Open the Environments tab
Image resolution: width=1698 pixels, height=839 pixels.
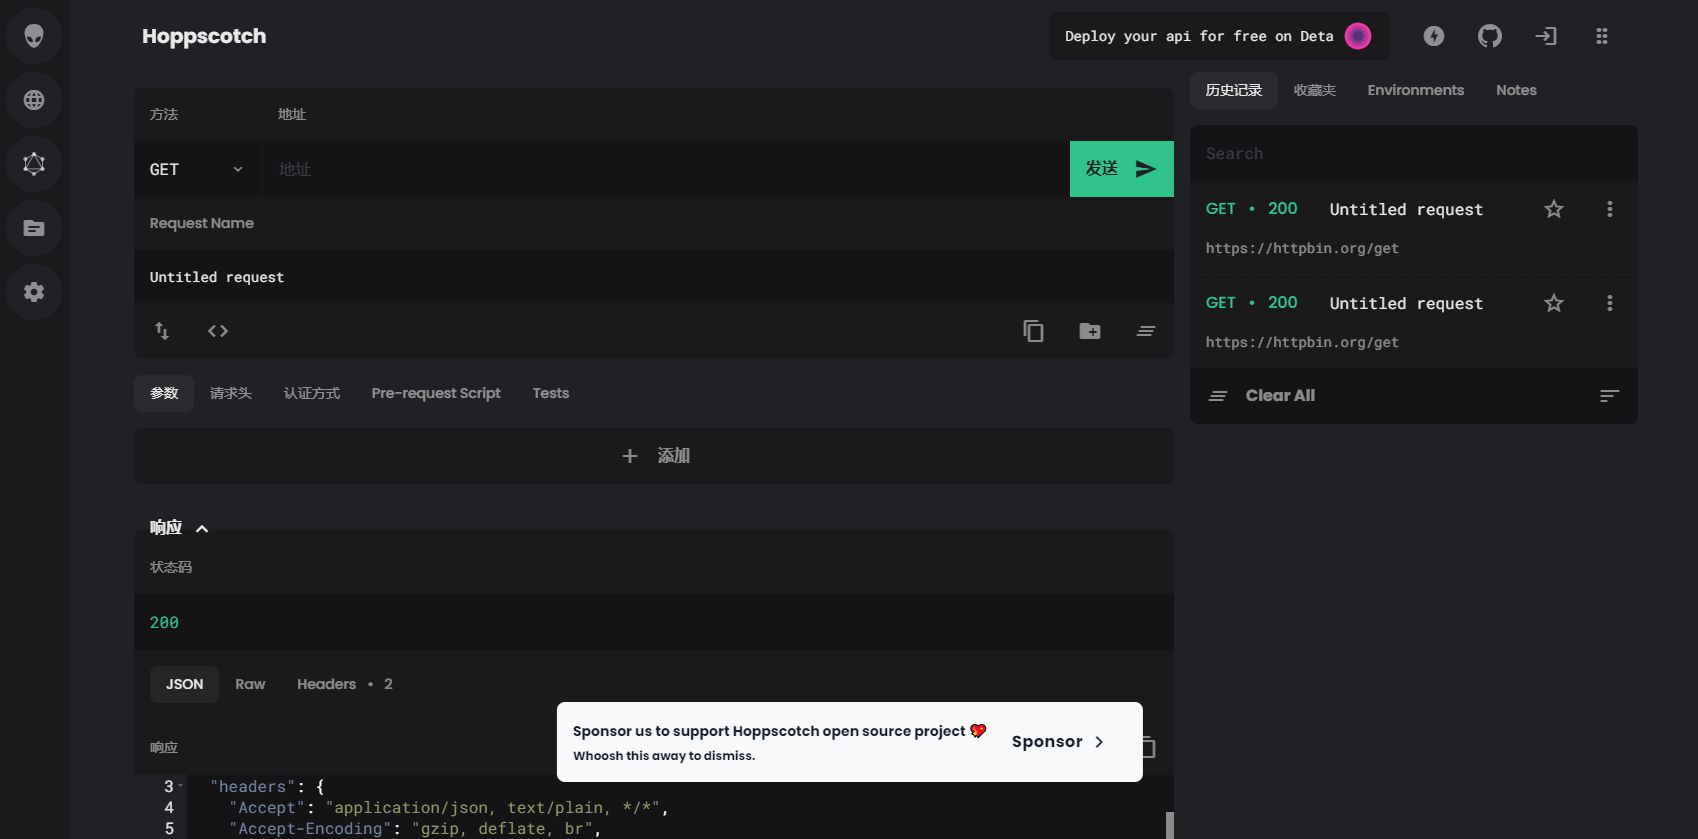(x=1416, y=90)
